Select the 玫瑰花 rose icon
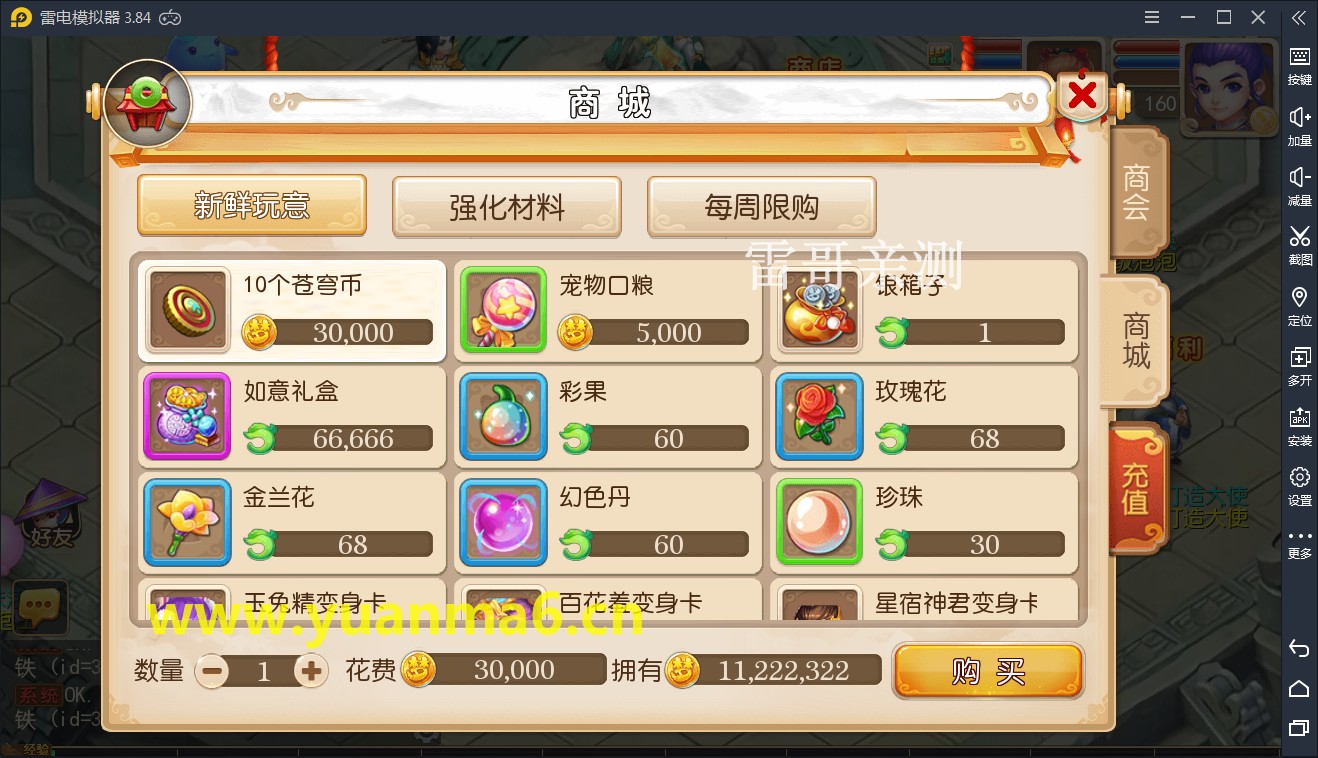 click(820, 416)
